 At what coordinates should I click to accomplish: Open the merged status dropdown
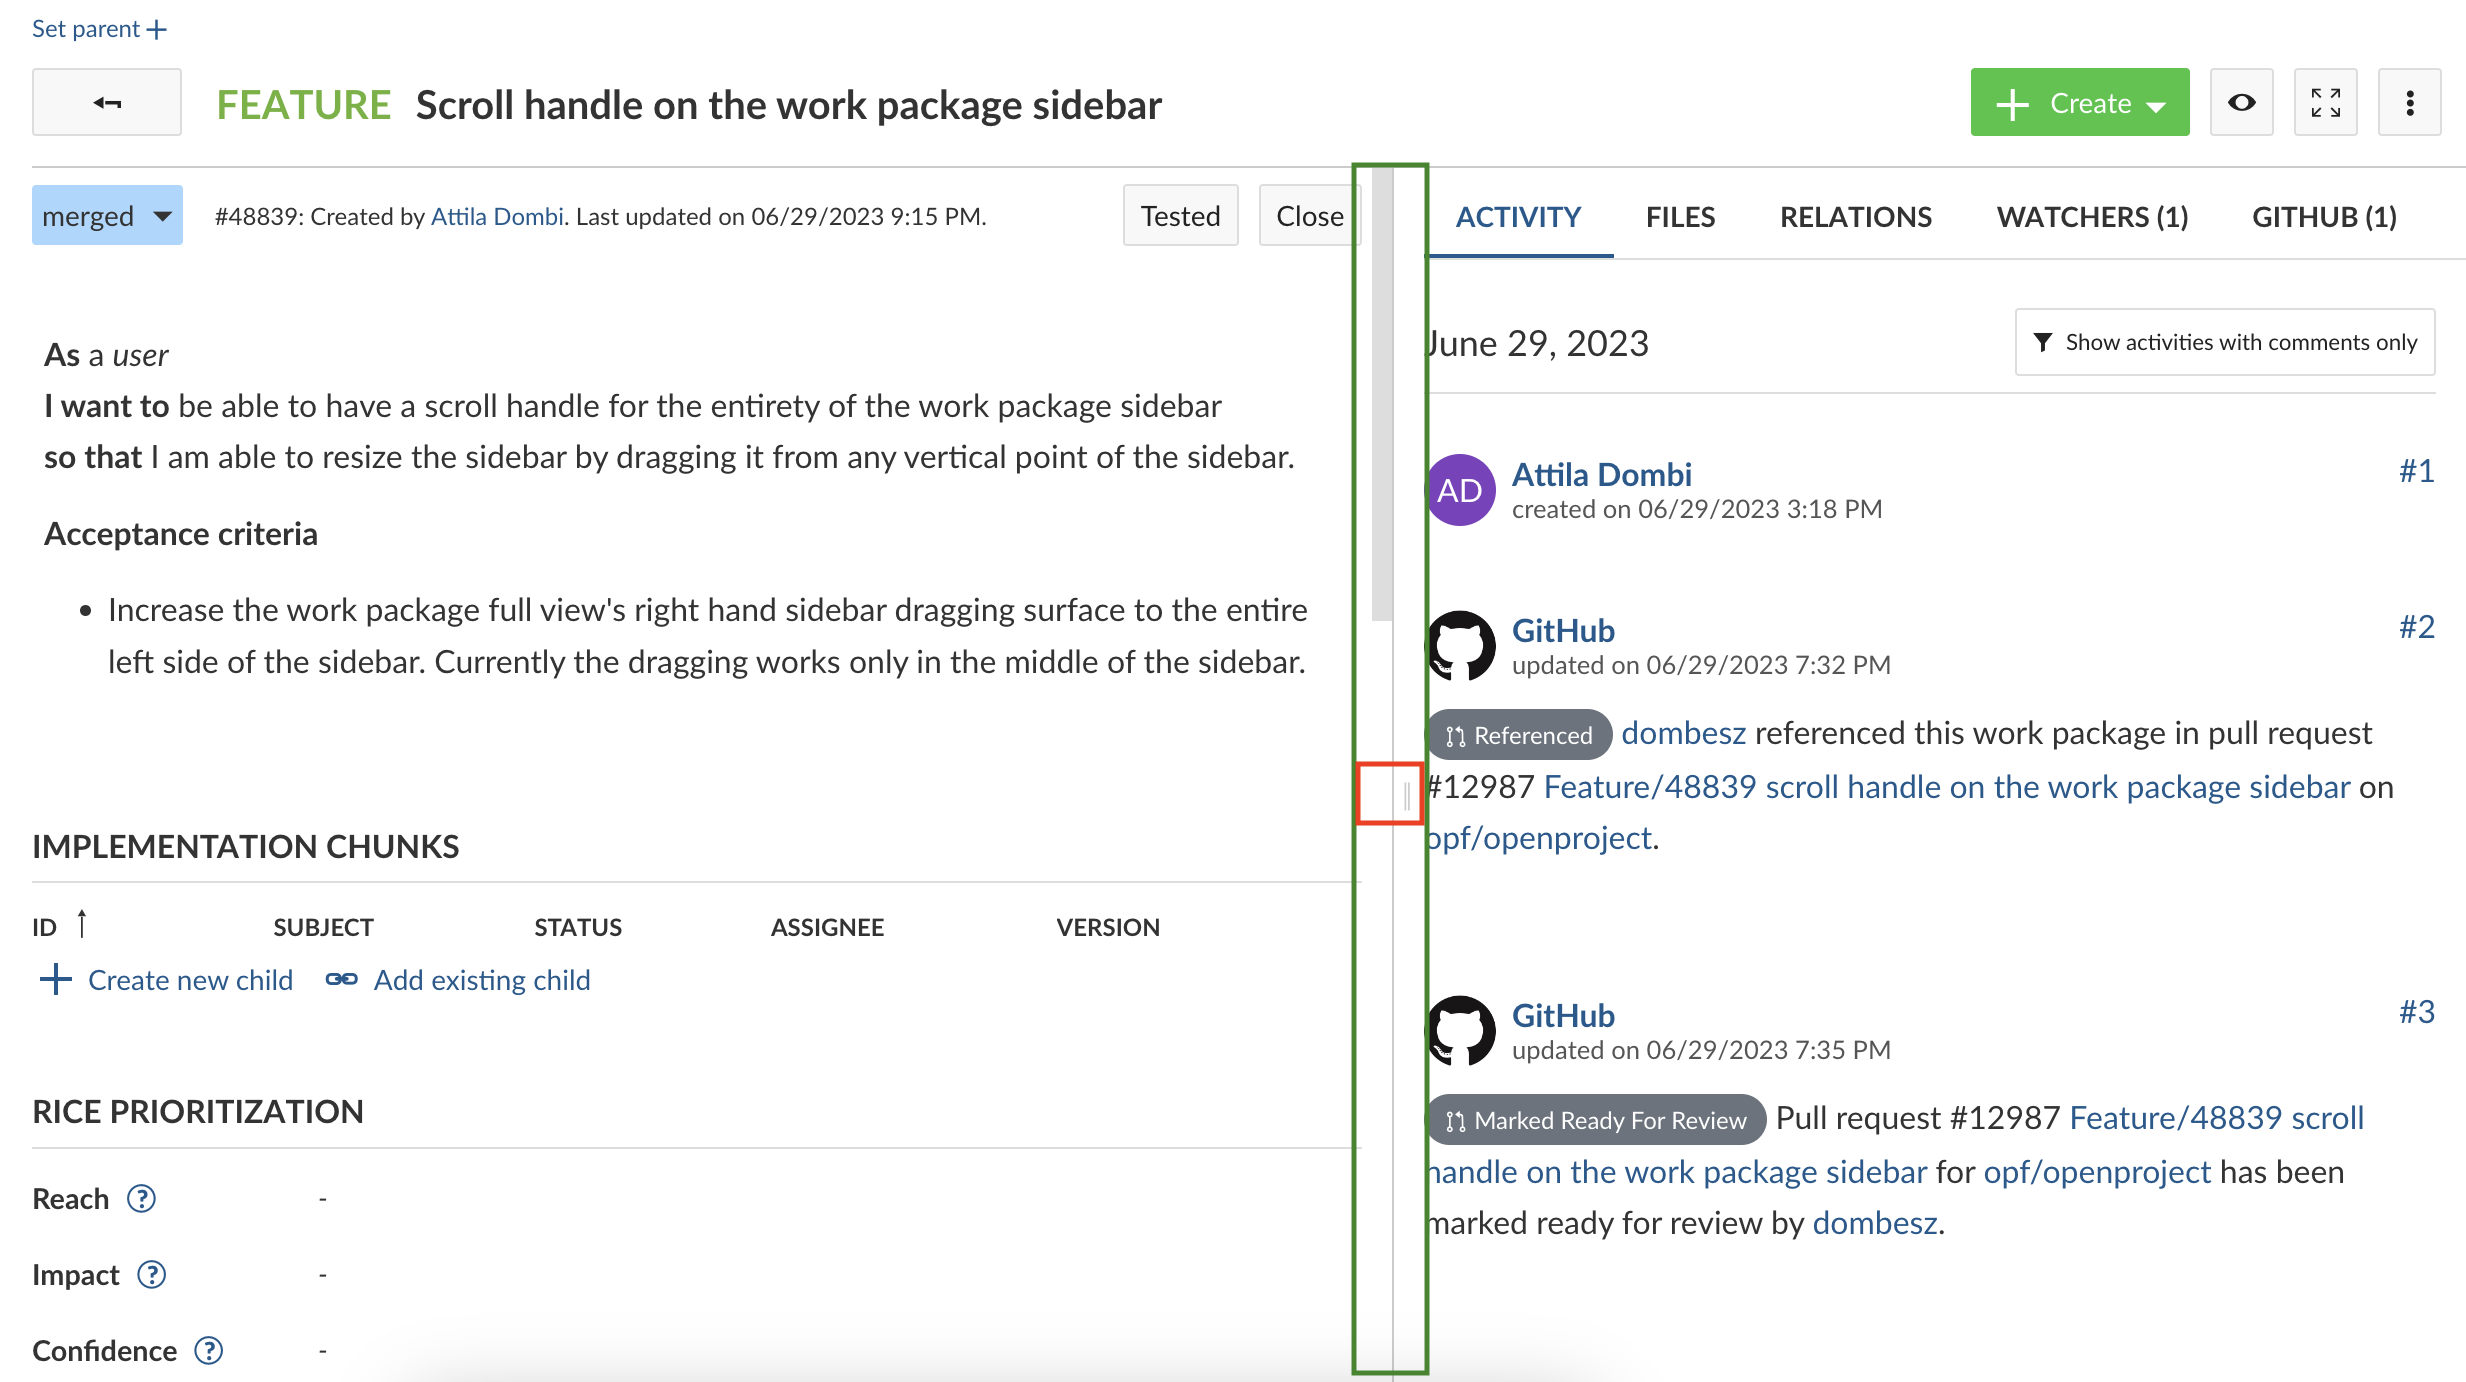tap(107, 215)
